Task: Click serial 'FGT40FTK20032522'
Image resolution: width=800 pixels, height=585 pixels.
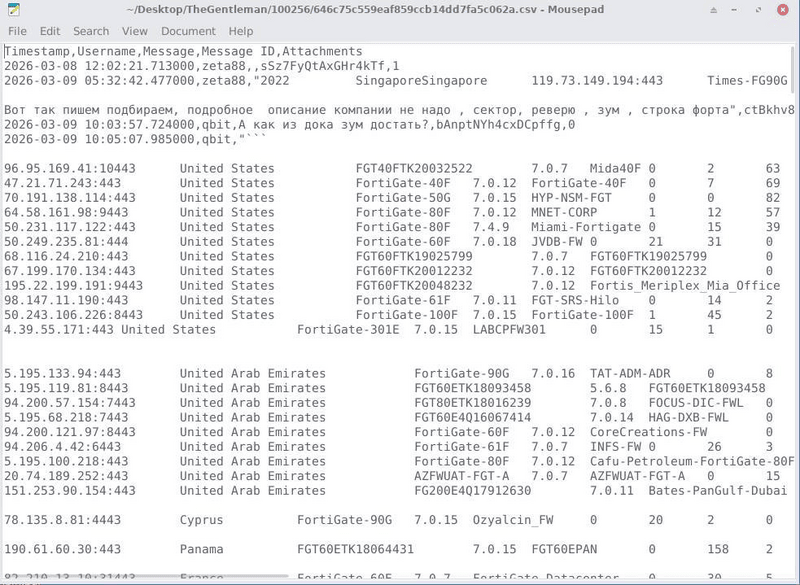Action: click(x=414, y=169)
